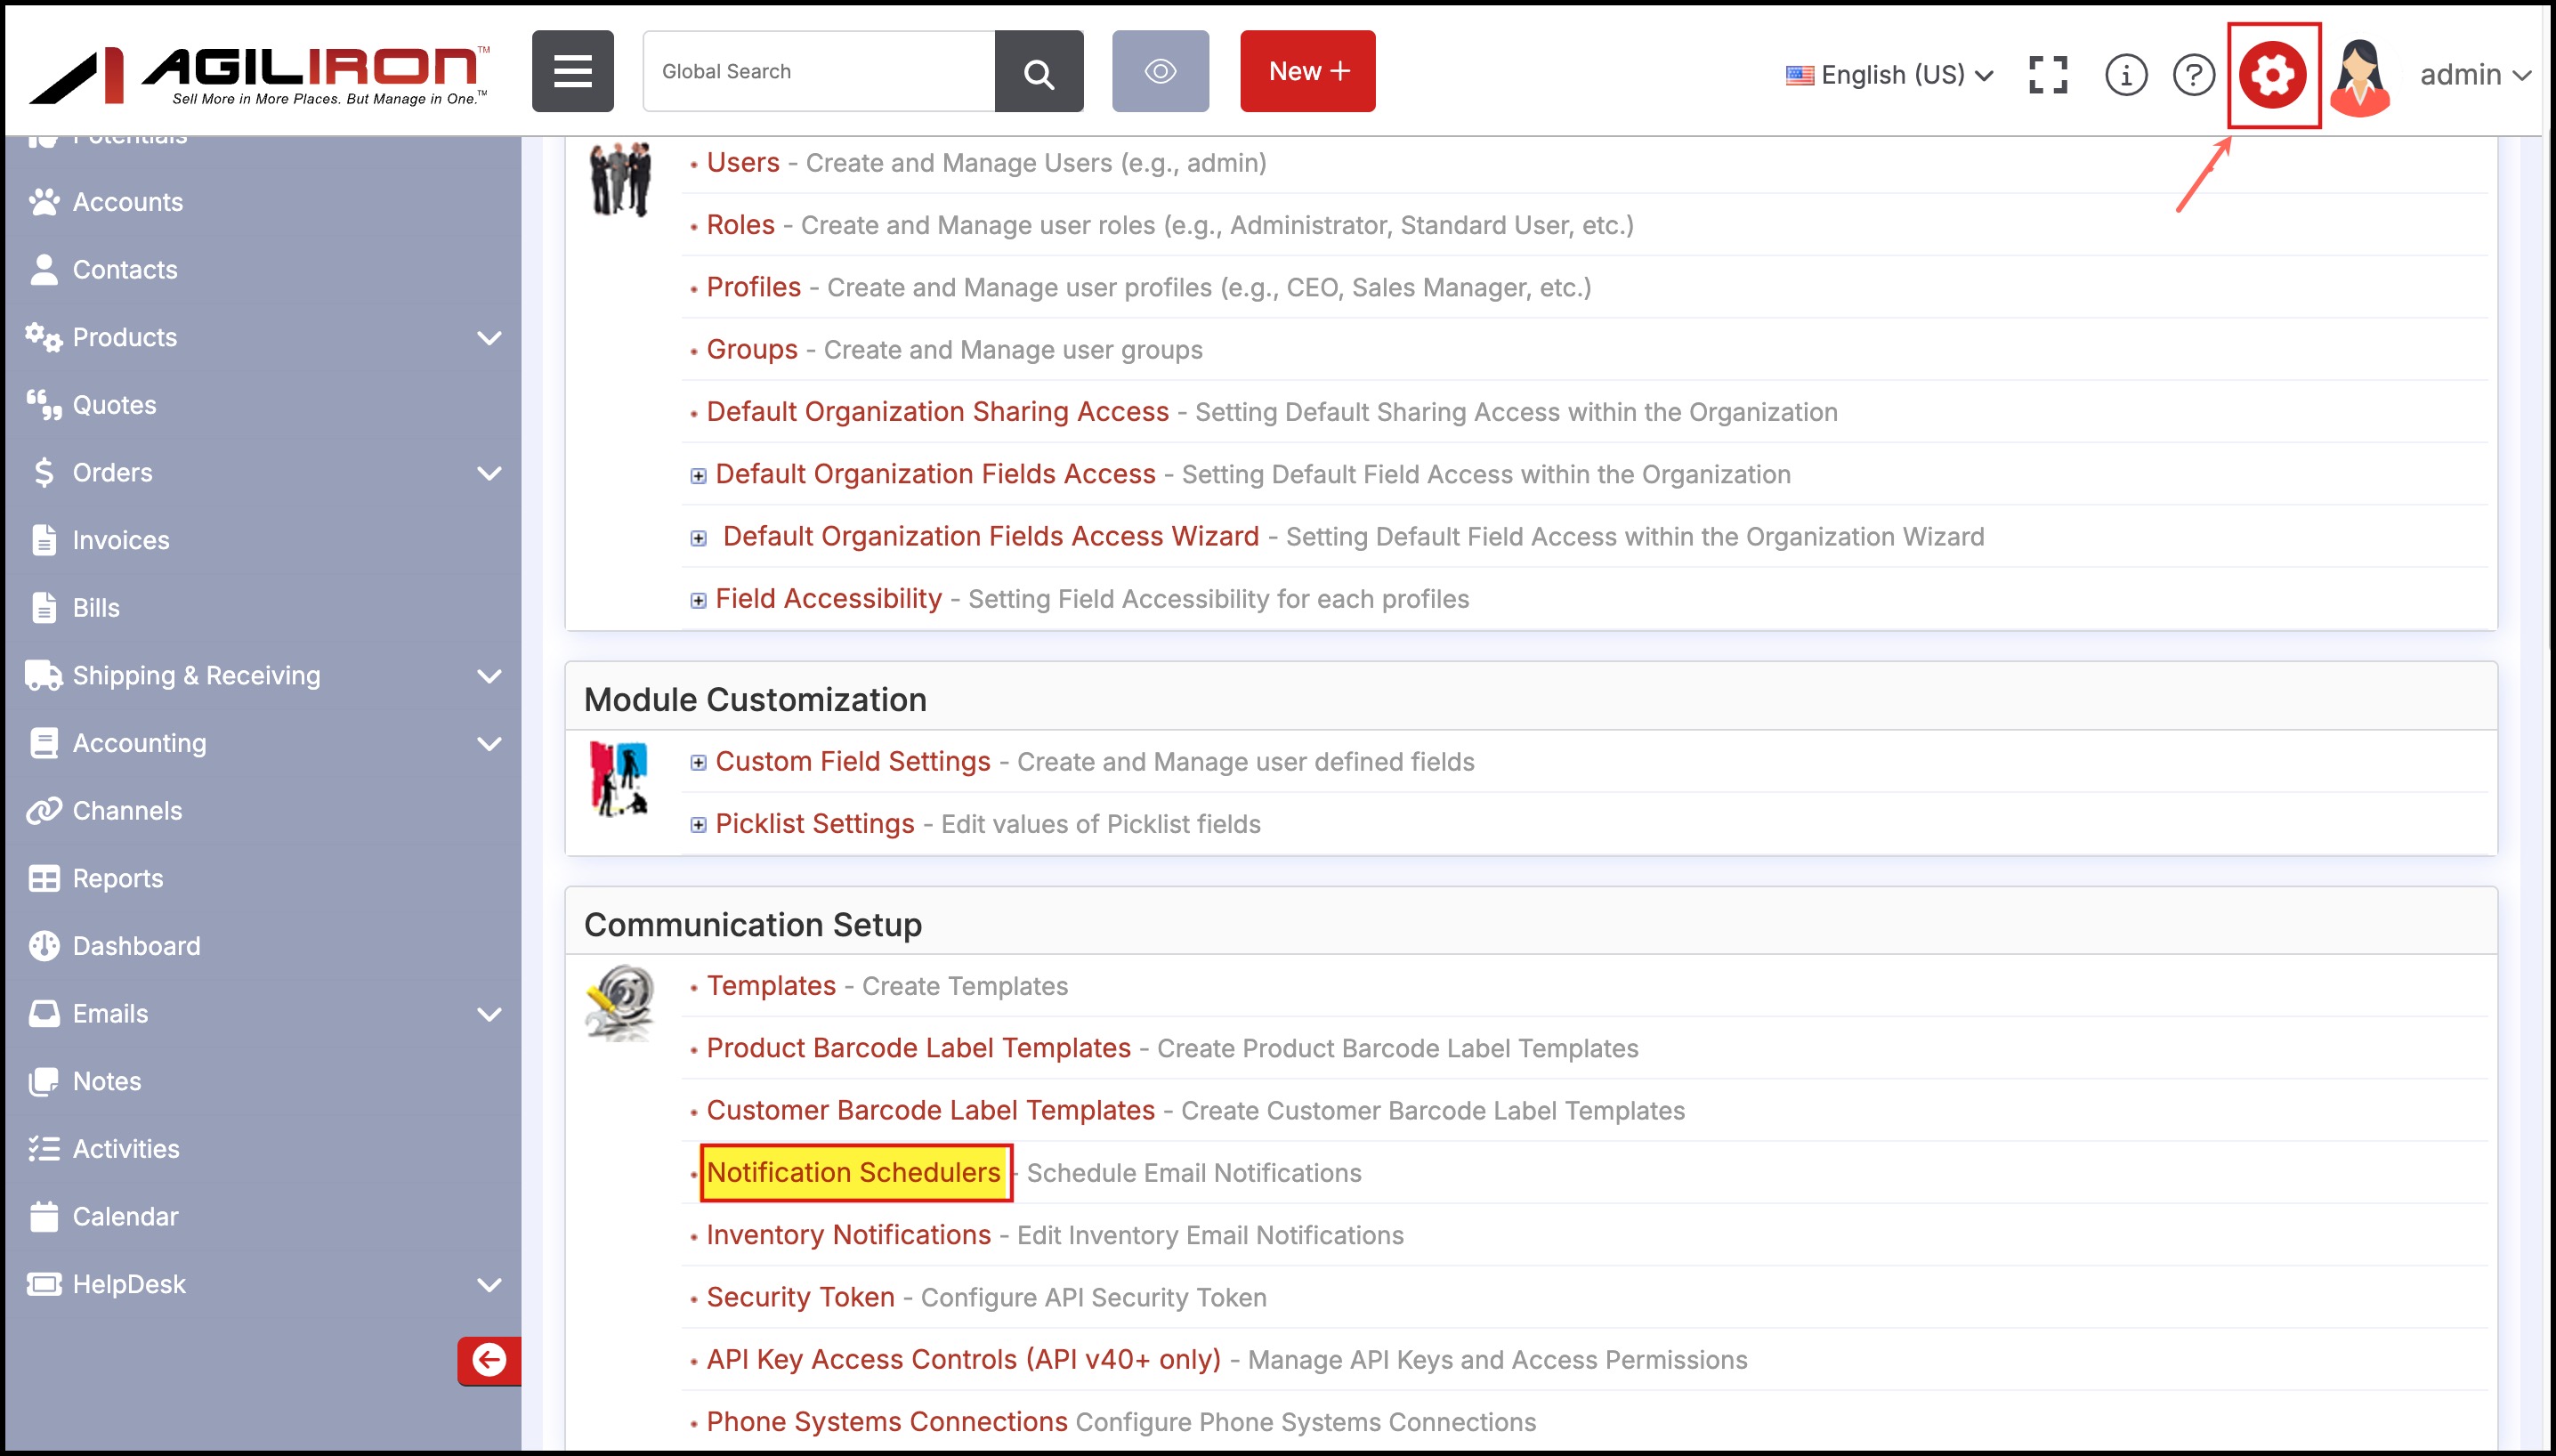Viewport: 2556px width, 1456px height.
Task: Open the admin user dropdown
Action: click(2475, 75)
